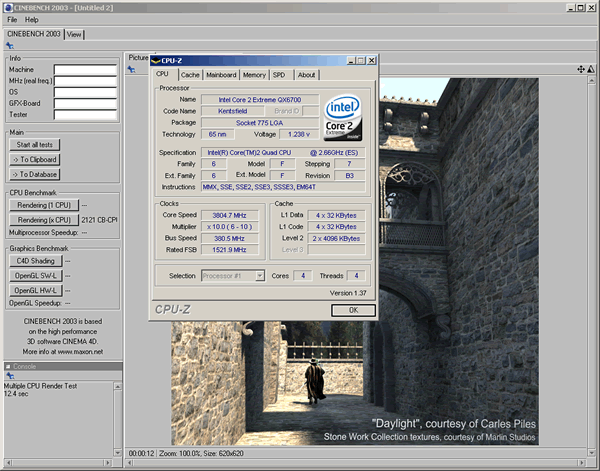This screenshot has width=600, height=471.
Task: Click the Picture horizontal scrollbar right arrow
Action: 582,463
